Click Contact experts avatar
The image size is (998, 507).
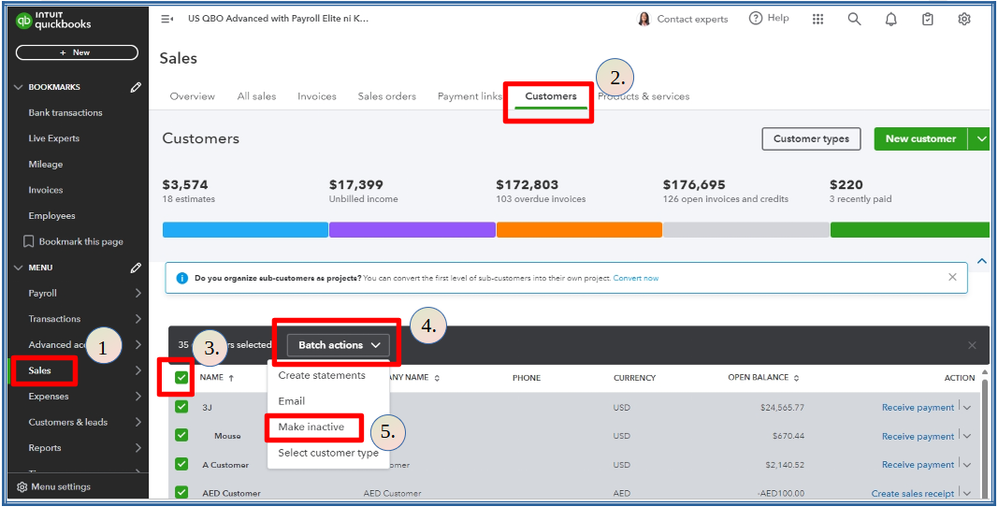(644, 19)
